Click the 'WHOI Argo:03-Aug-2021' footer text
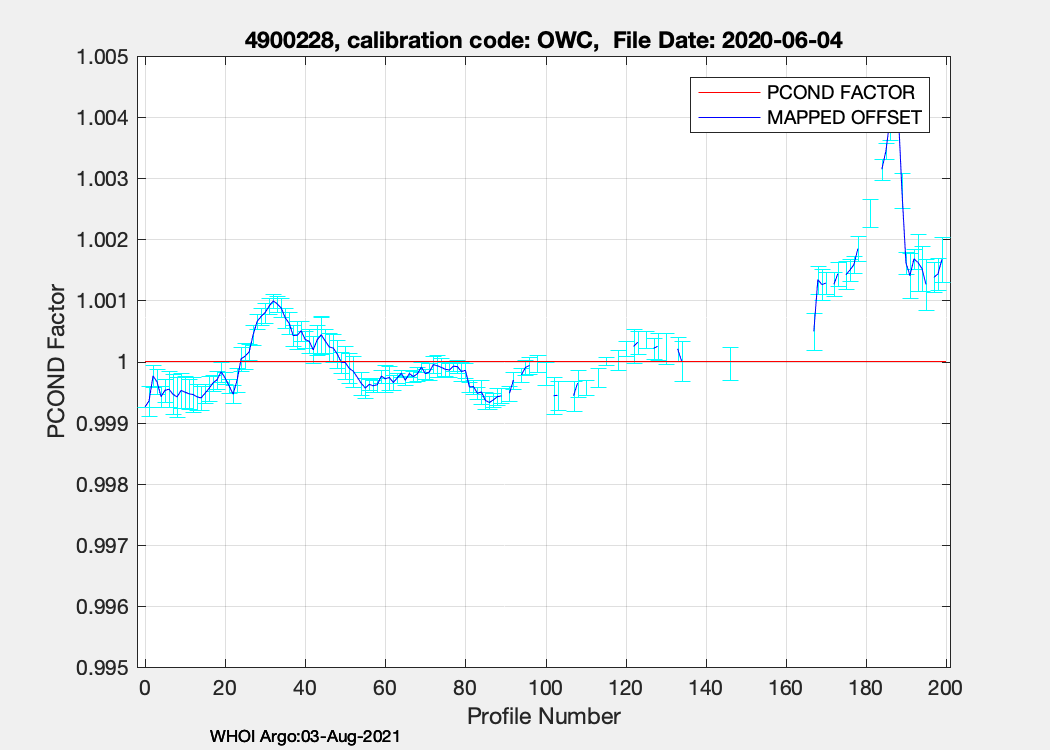This screenshot has height=750, width=1050. pyautogui.click(x=305, y=737)
